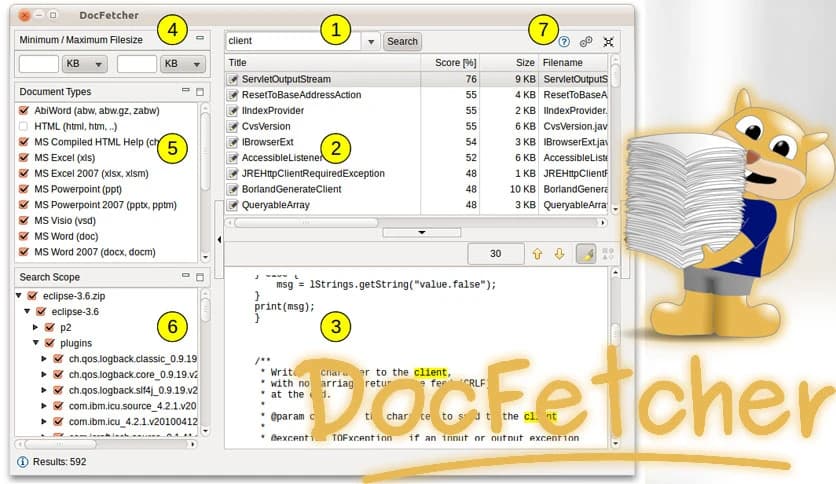Viewport: 836px width, 484px height.
Task: Select com.ibm.icu_4.2.1 tree item
Action: [133, 422]
